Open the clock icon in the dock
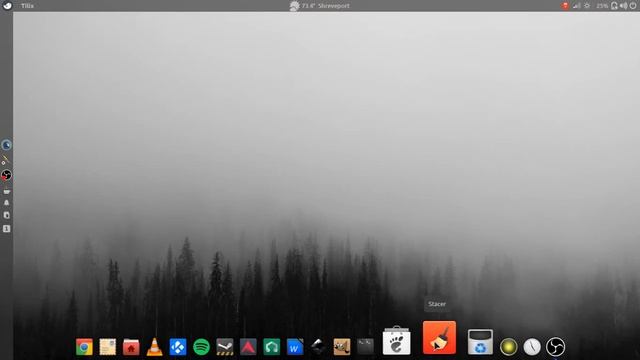Screen dimensions: 640x360 pos(532,347)
